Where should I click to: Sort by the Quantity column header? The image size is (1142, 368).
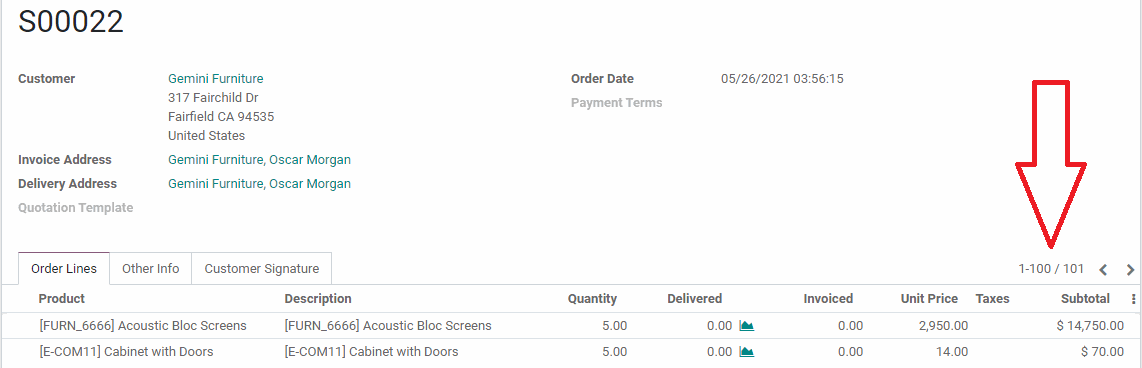tap(592, 299)
